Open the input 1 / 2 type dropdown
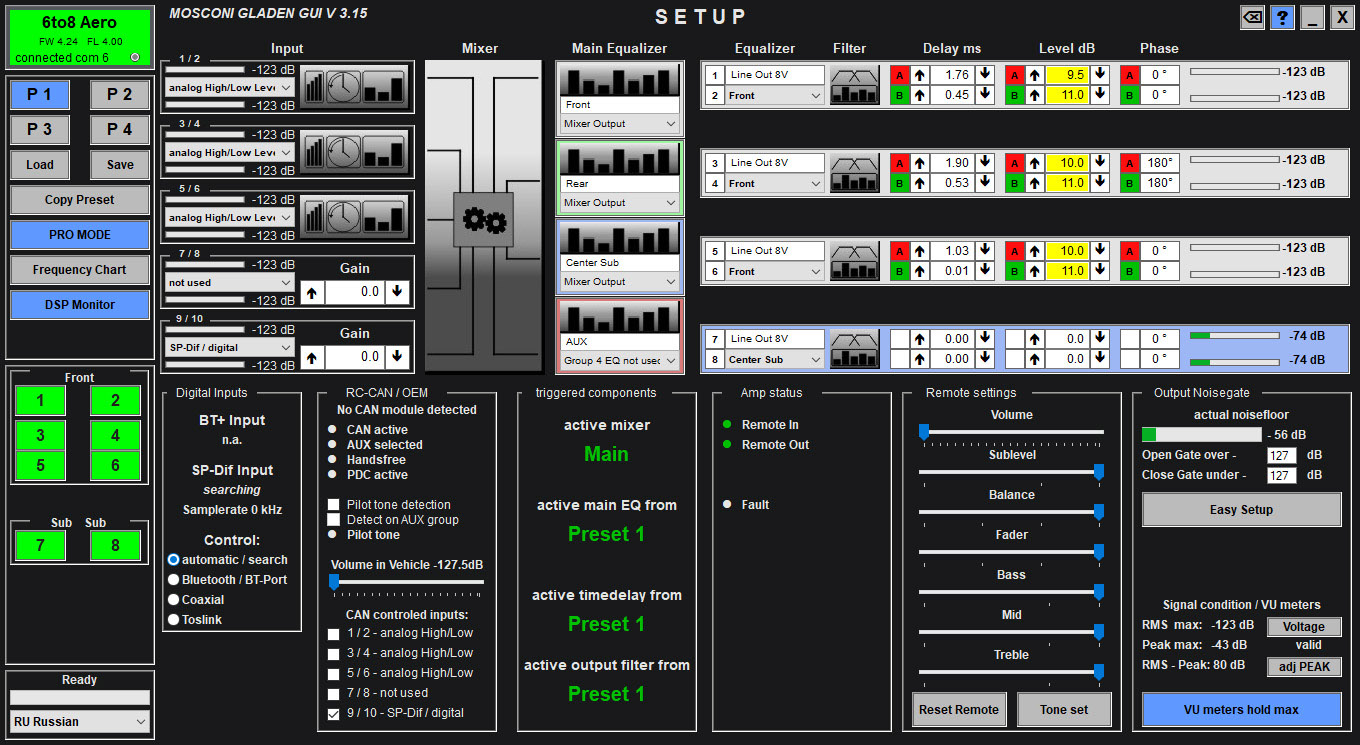 click(230, 88)
